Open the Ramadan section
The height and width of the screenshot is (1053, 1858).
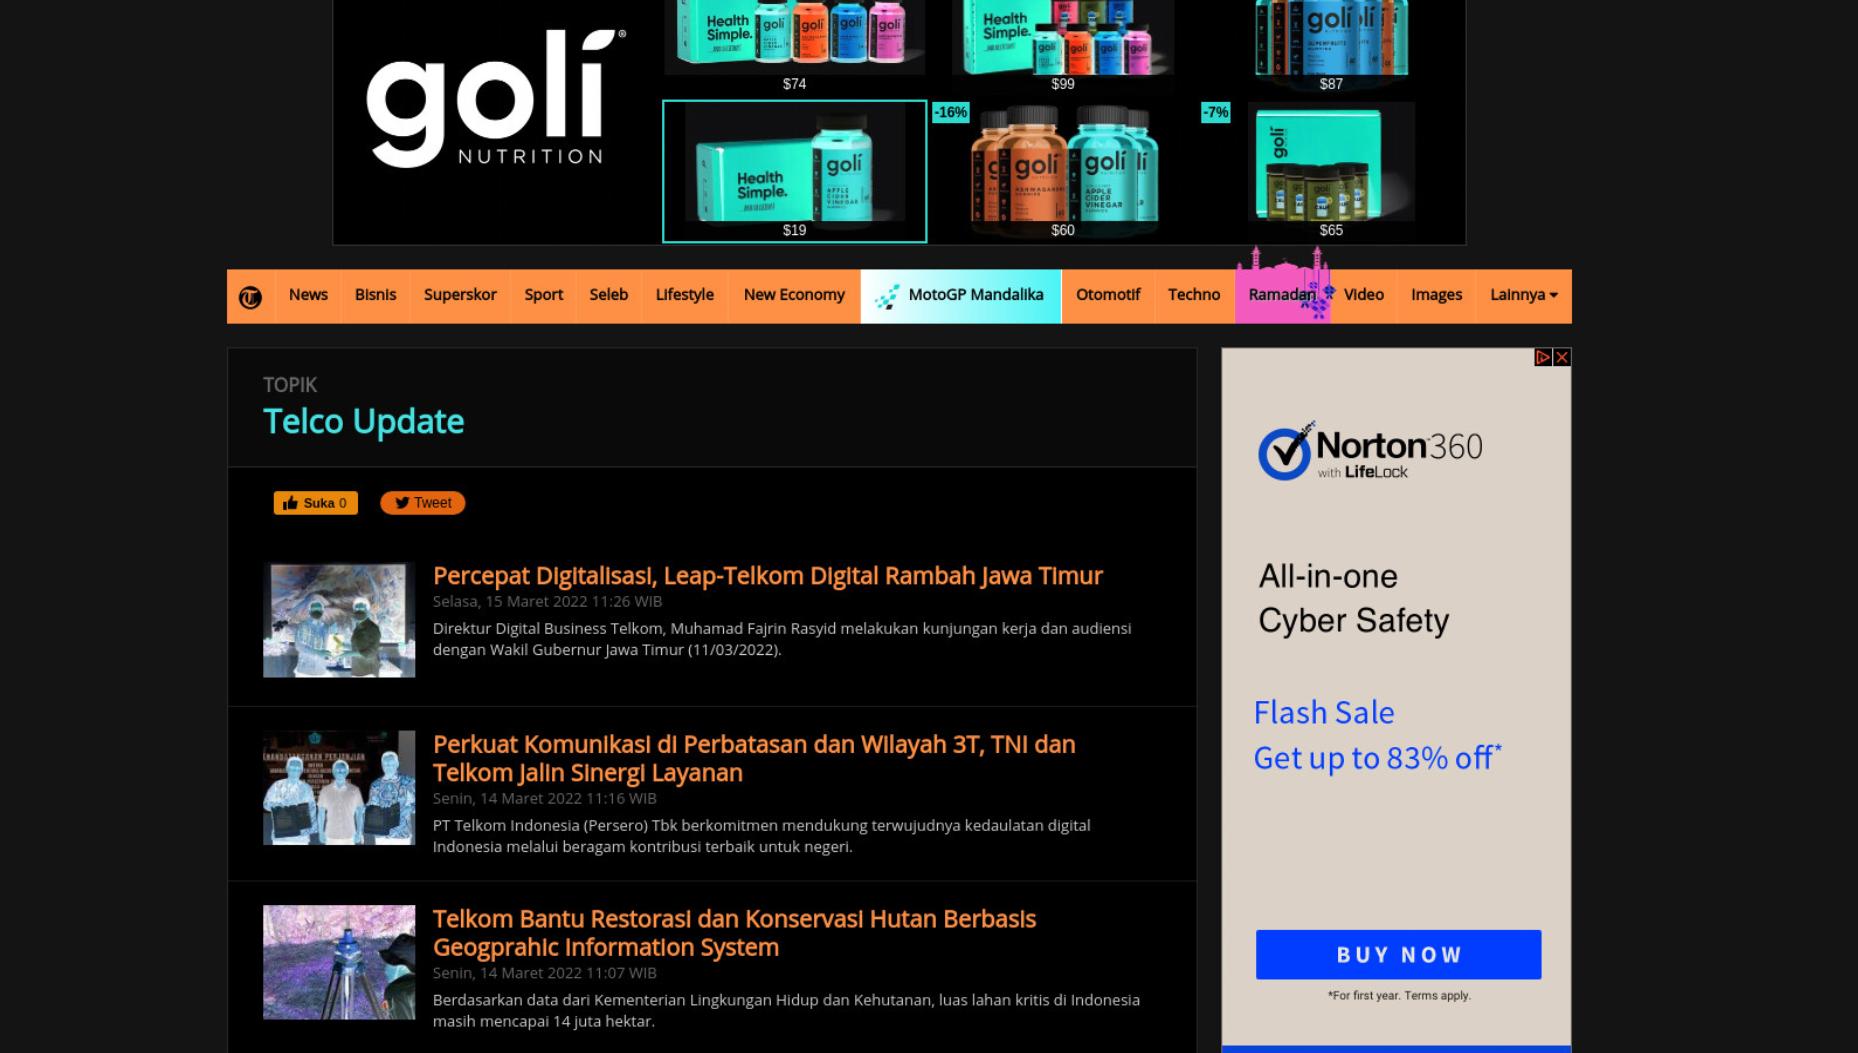tap(1282, 295)
